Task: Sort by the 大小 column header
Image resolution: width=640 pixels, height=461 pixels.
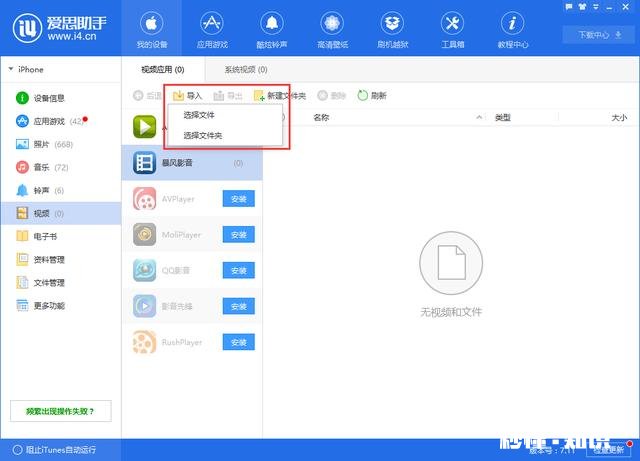Action: coord(619,118)
